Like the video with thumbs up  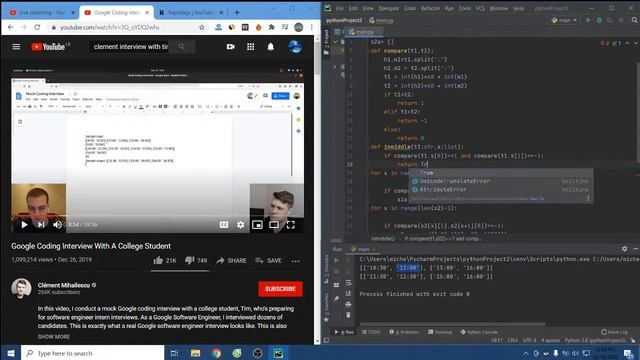[x=164, y=260]
